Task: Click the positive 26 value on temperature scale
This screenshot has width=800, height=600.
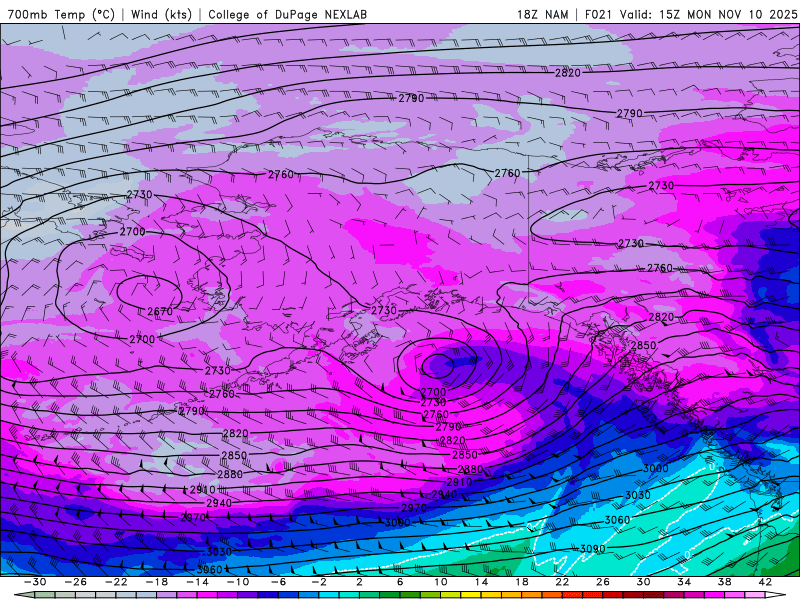Action: point(603,582)
